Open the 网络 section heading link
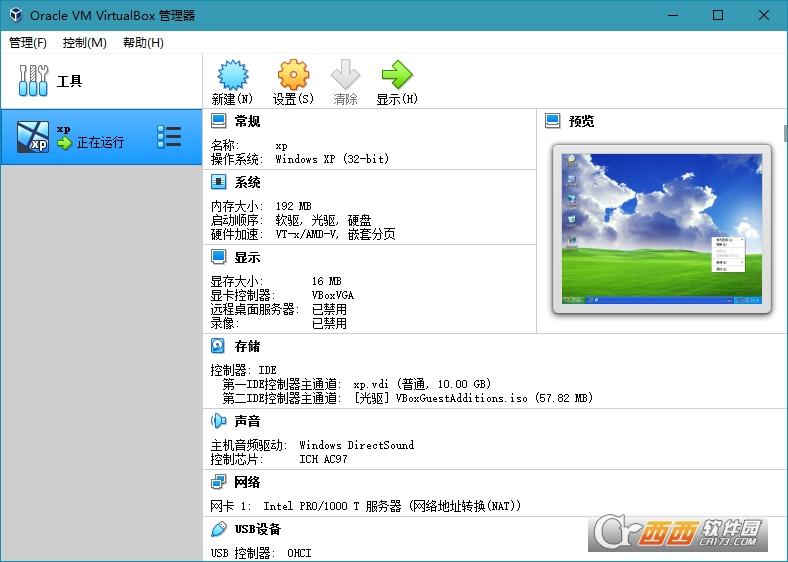This screenshot has width=788, height=562. [x=247, y=483]
